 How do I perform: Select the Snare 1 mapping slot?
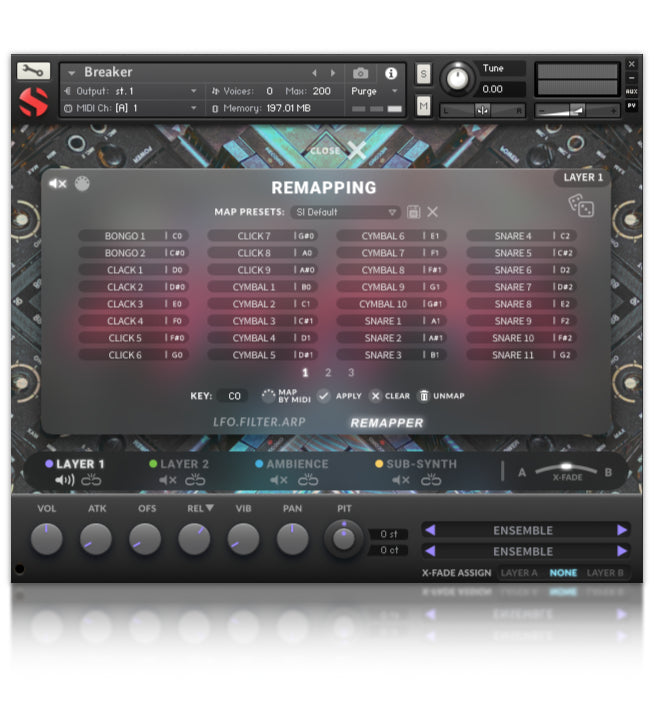(x=391, y=321)
